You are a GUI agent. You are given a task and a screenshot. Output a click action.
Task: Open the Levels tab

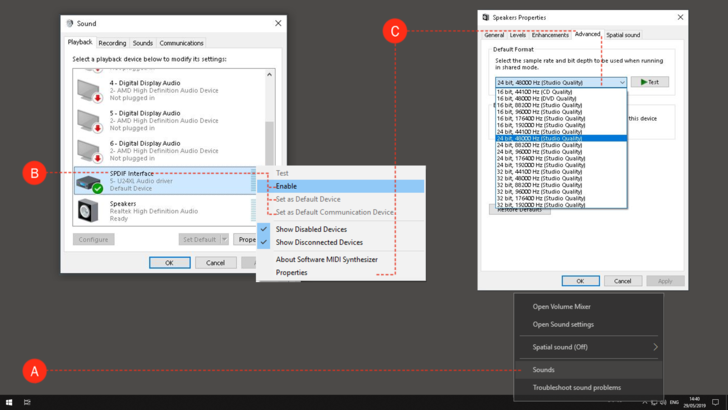point(518,35)
